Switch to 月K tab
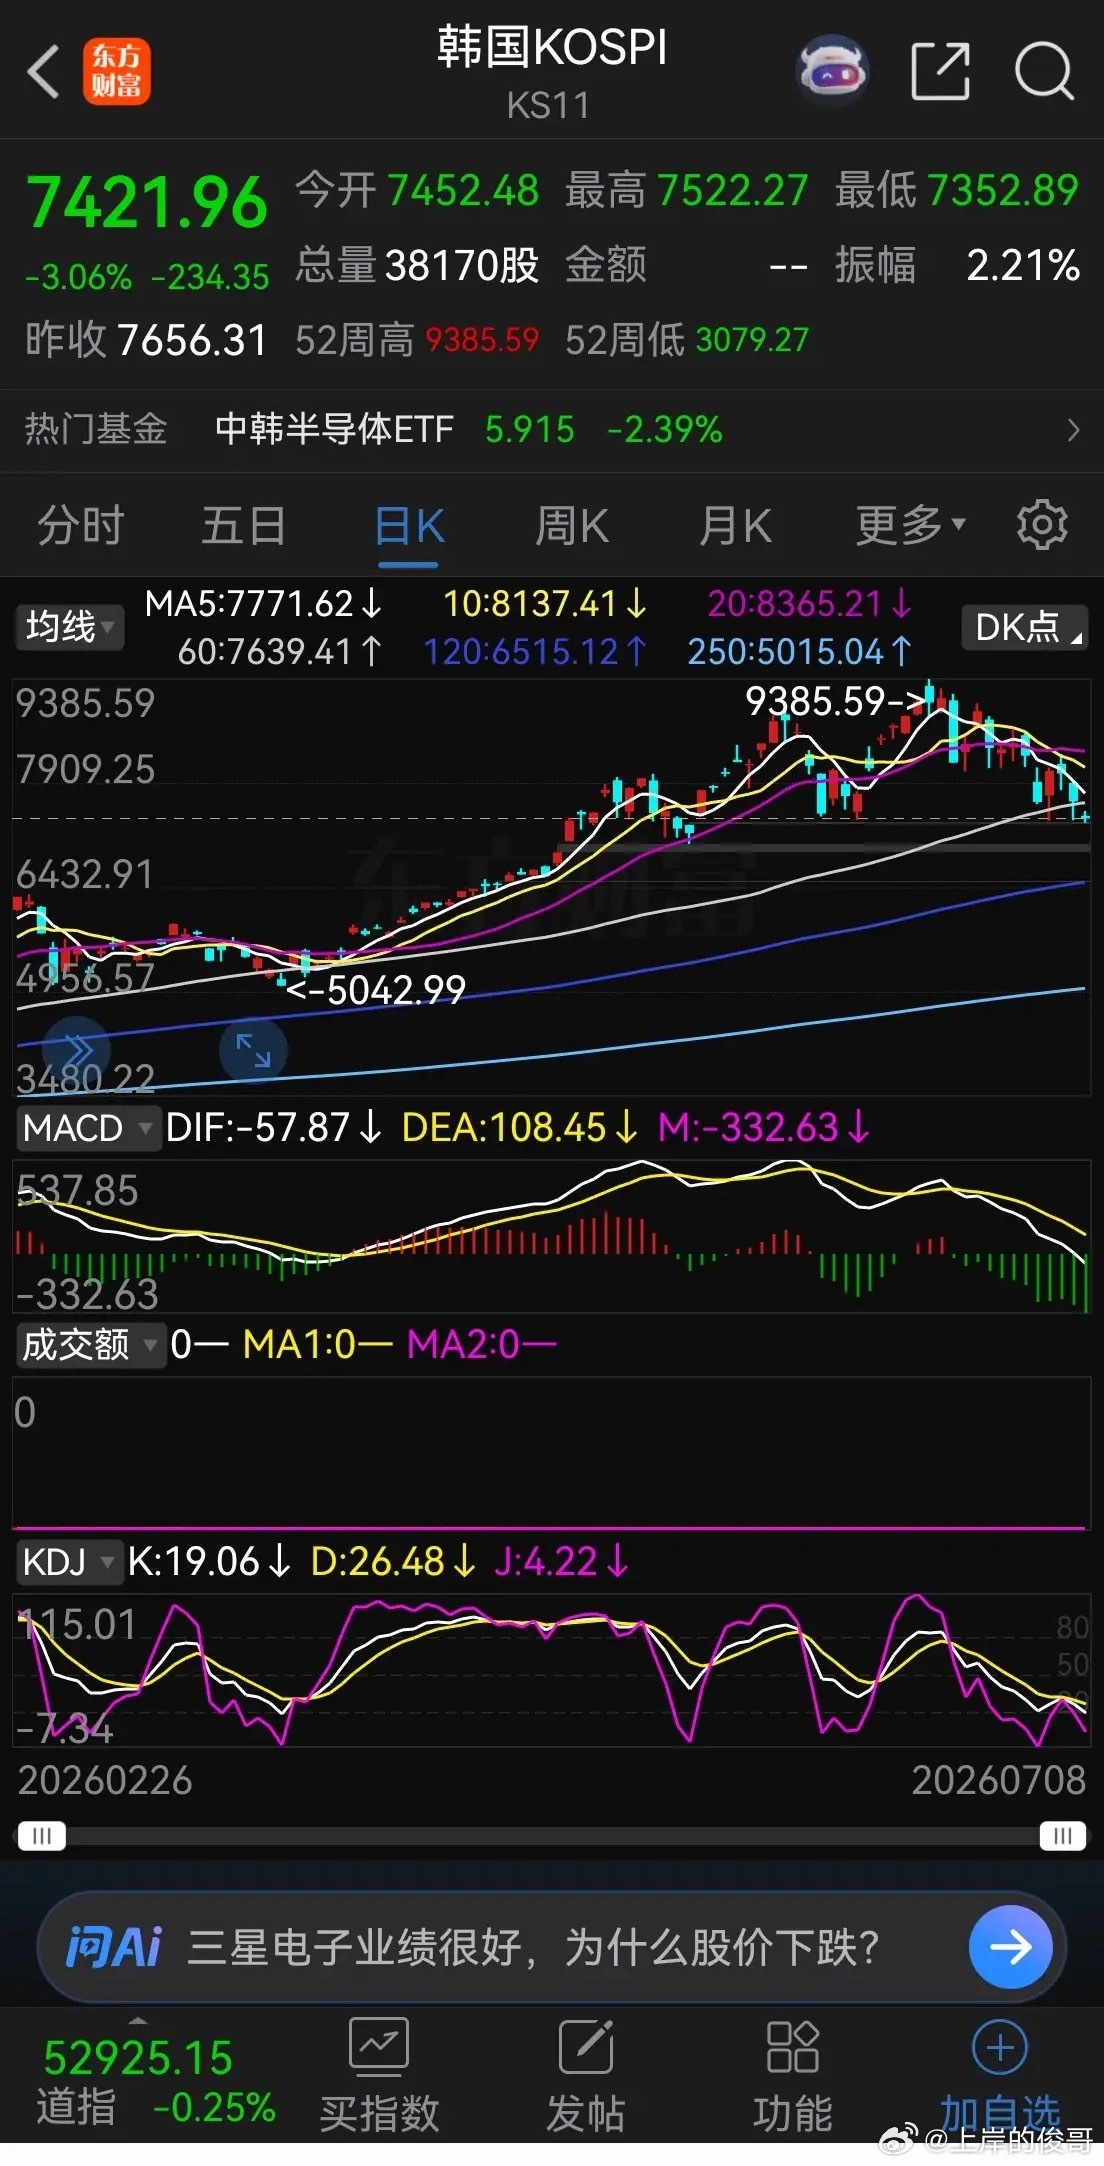Viewport: 1104px width, 2166px height. (x=736, y=526)
